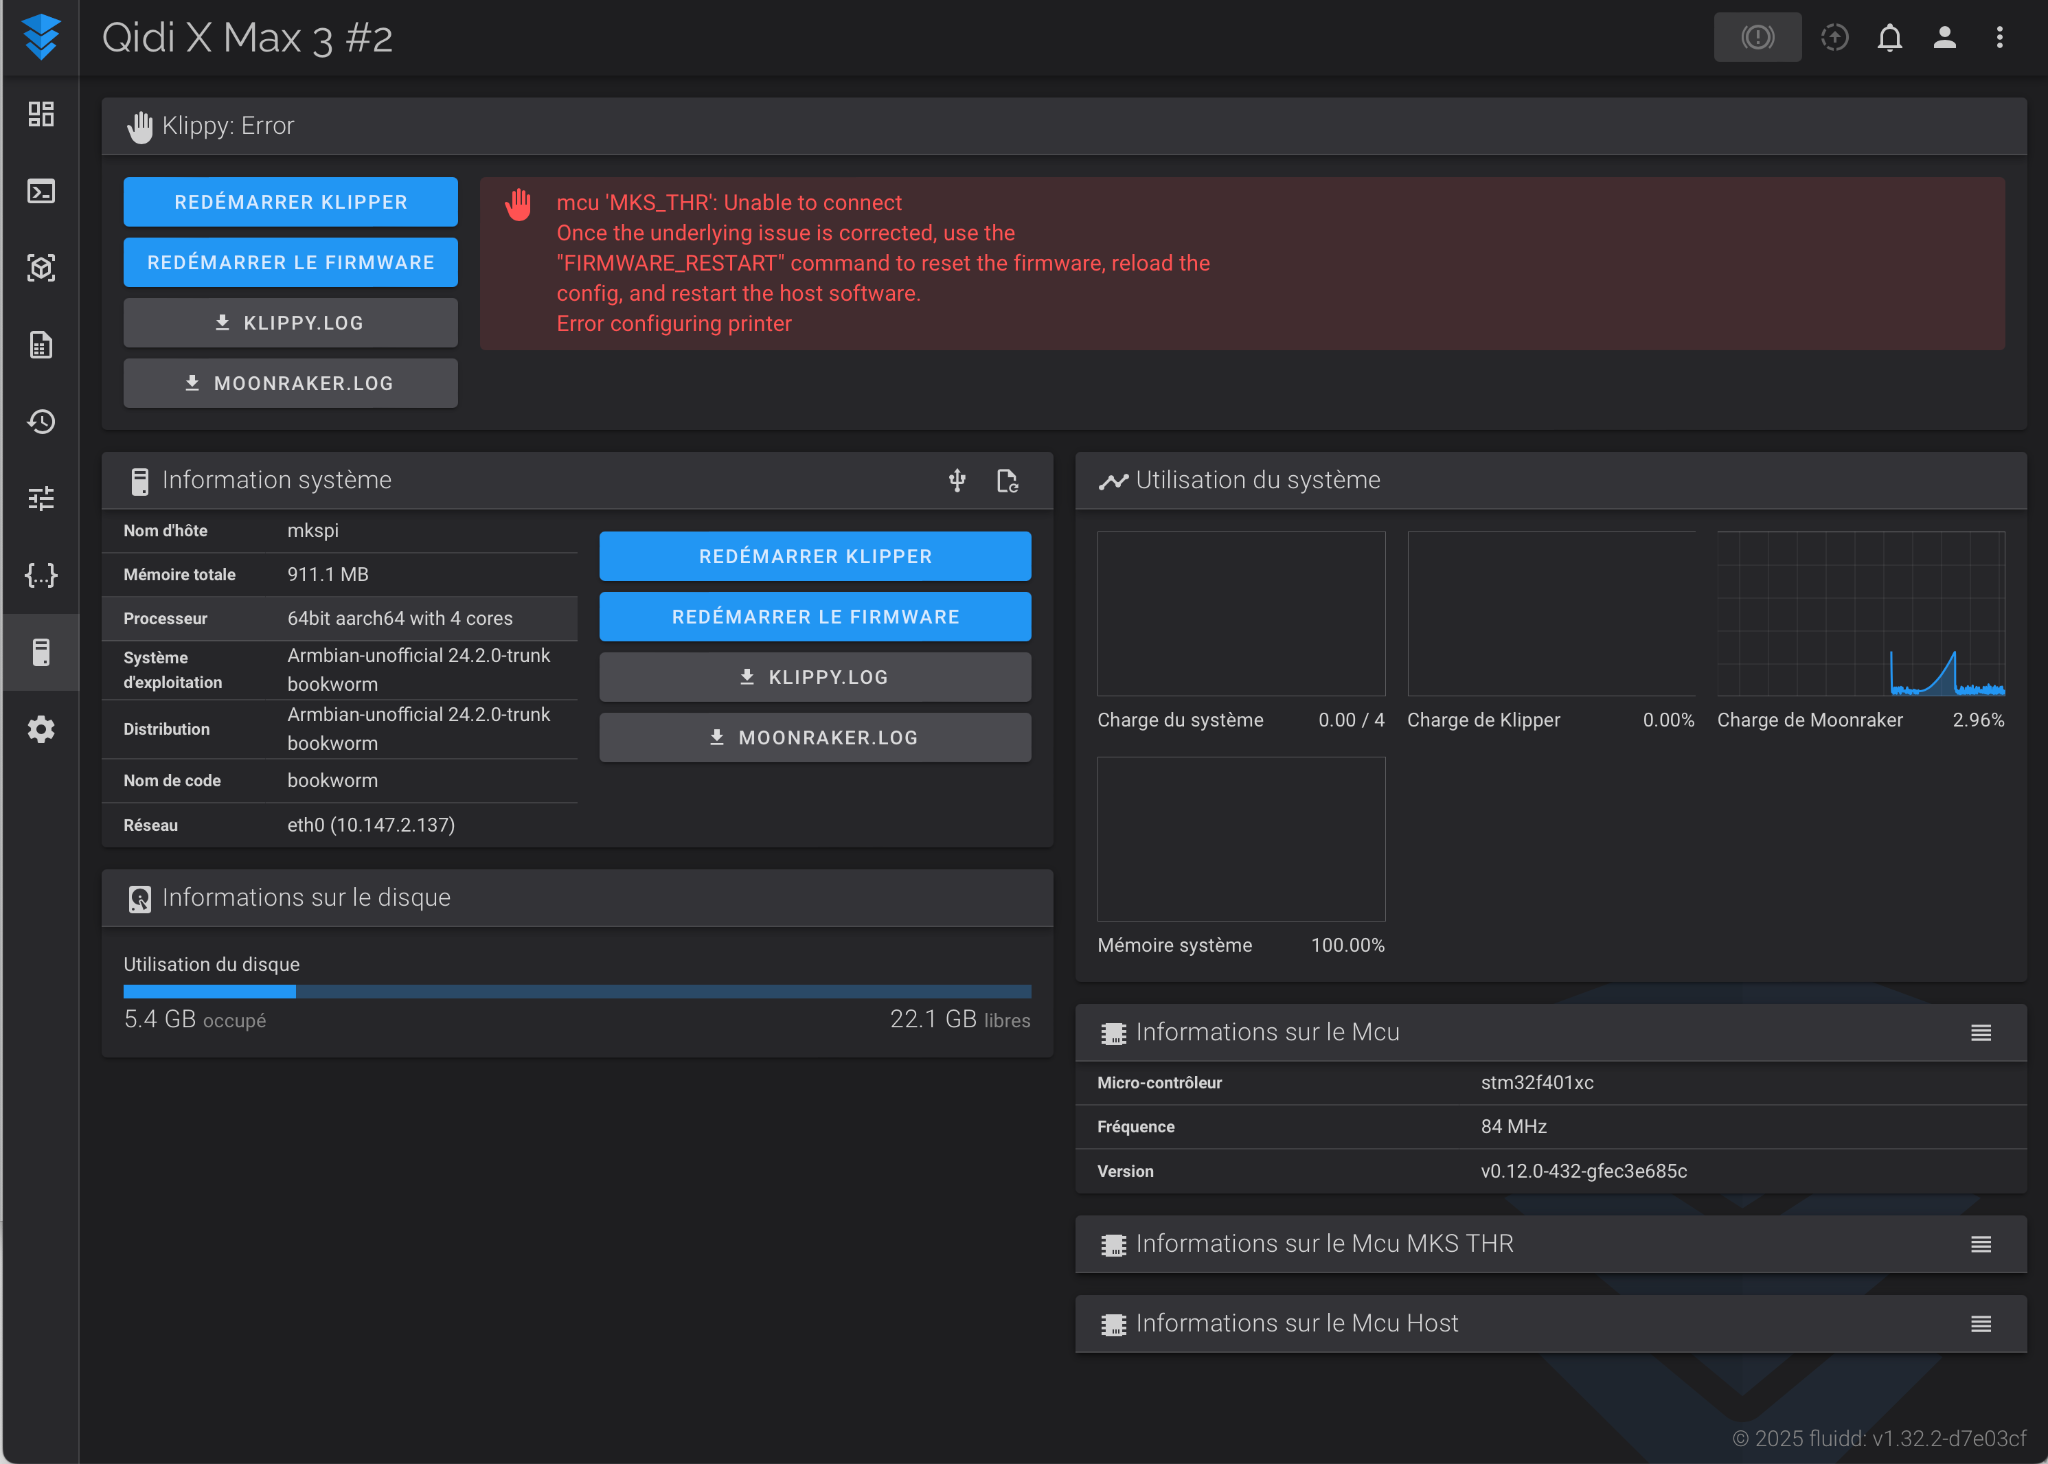Open the Configuration braces page
The width and height of the screenshot is (2048, 1464).
[x=41, y=575]
